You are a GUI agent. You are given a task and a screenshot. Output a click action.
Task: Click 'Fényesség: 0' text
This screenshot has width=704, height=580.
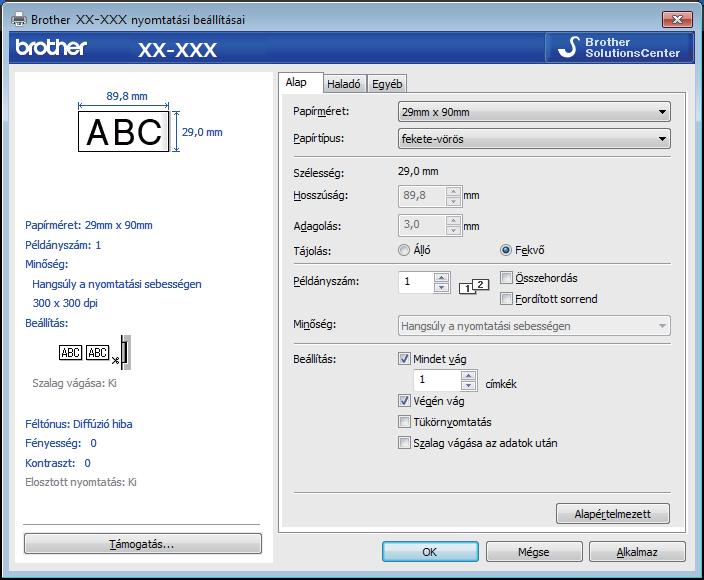[61, 443]
